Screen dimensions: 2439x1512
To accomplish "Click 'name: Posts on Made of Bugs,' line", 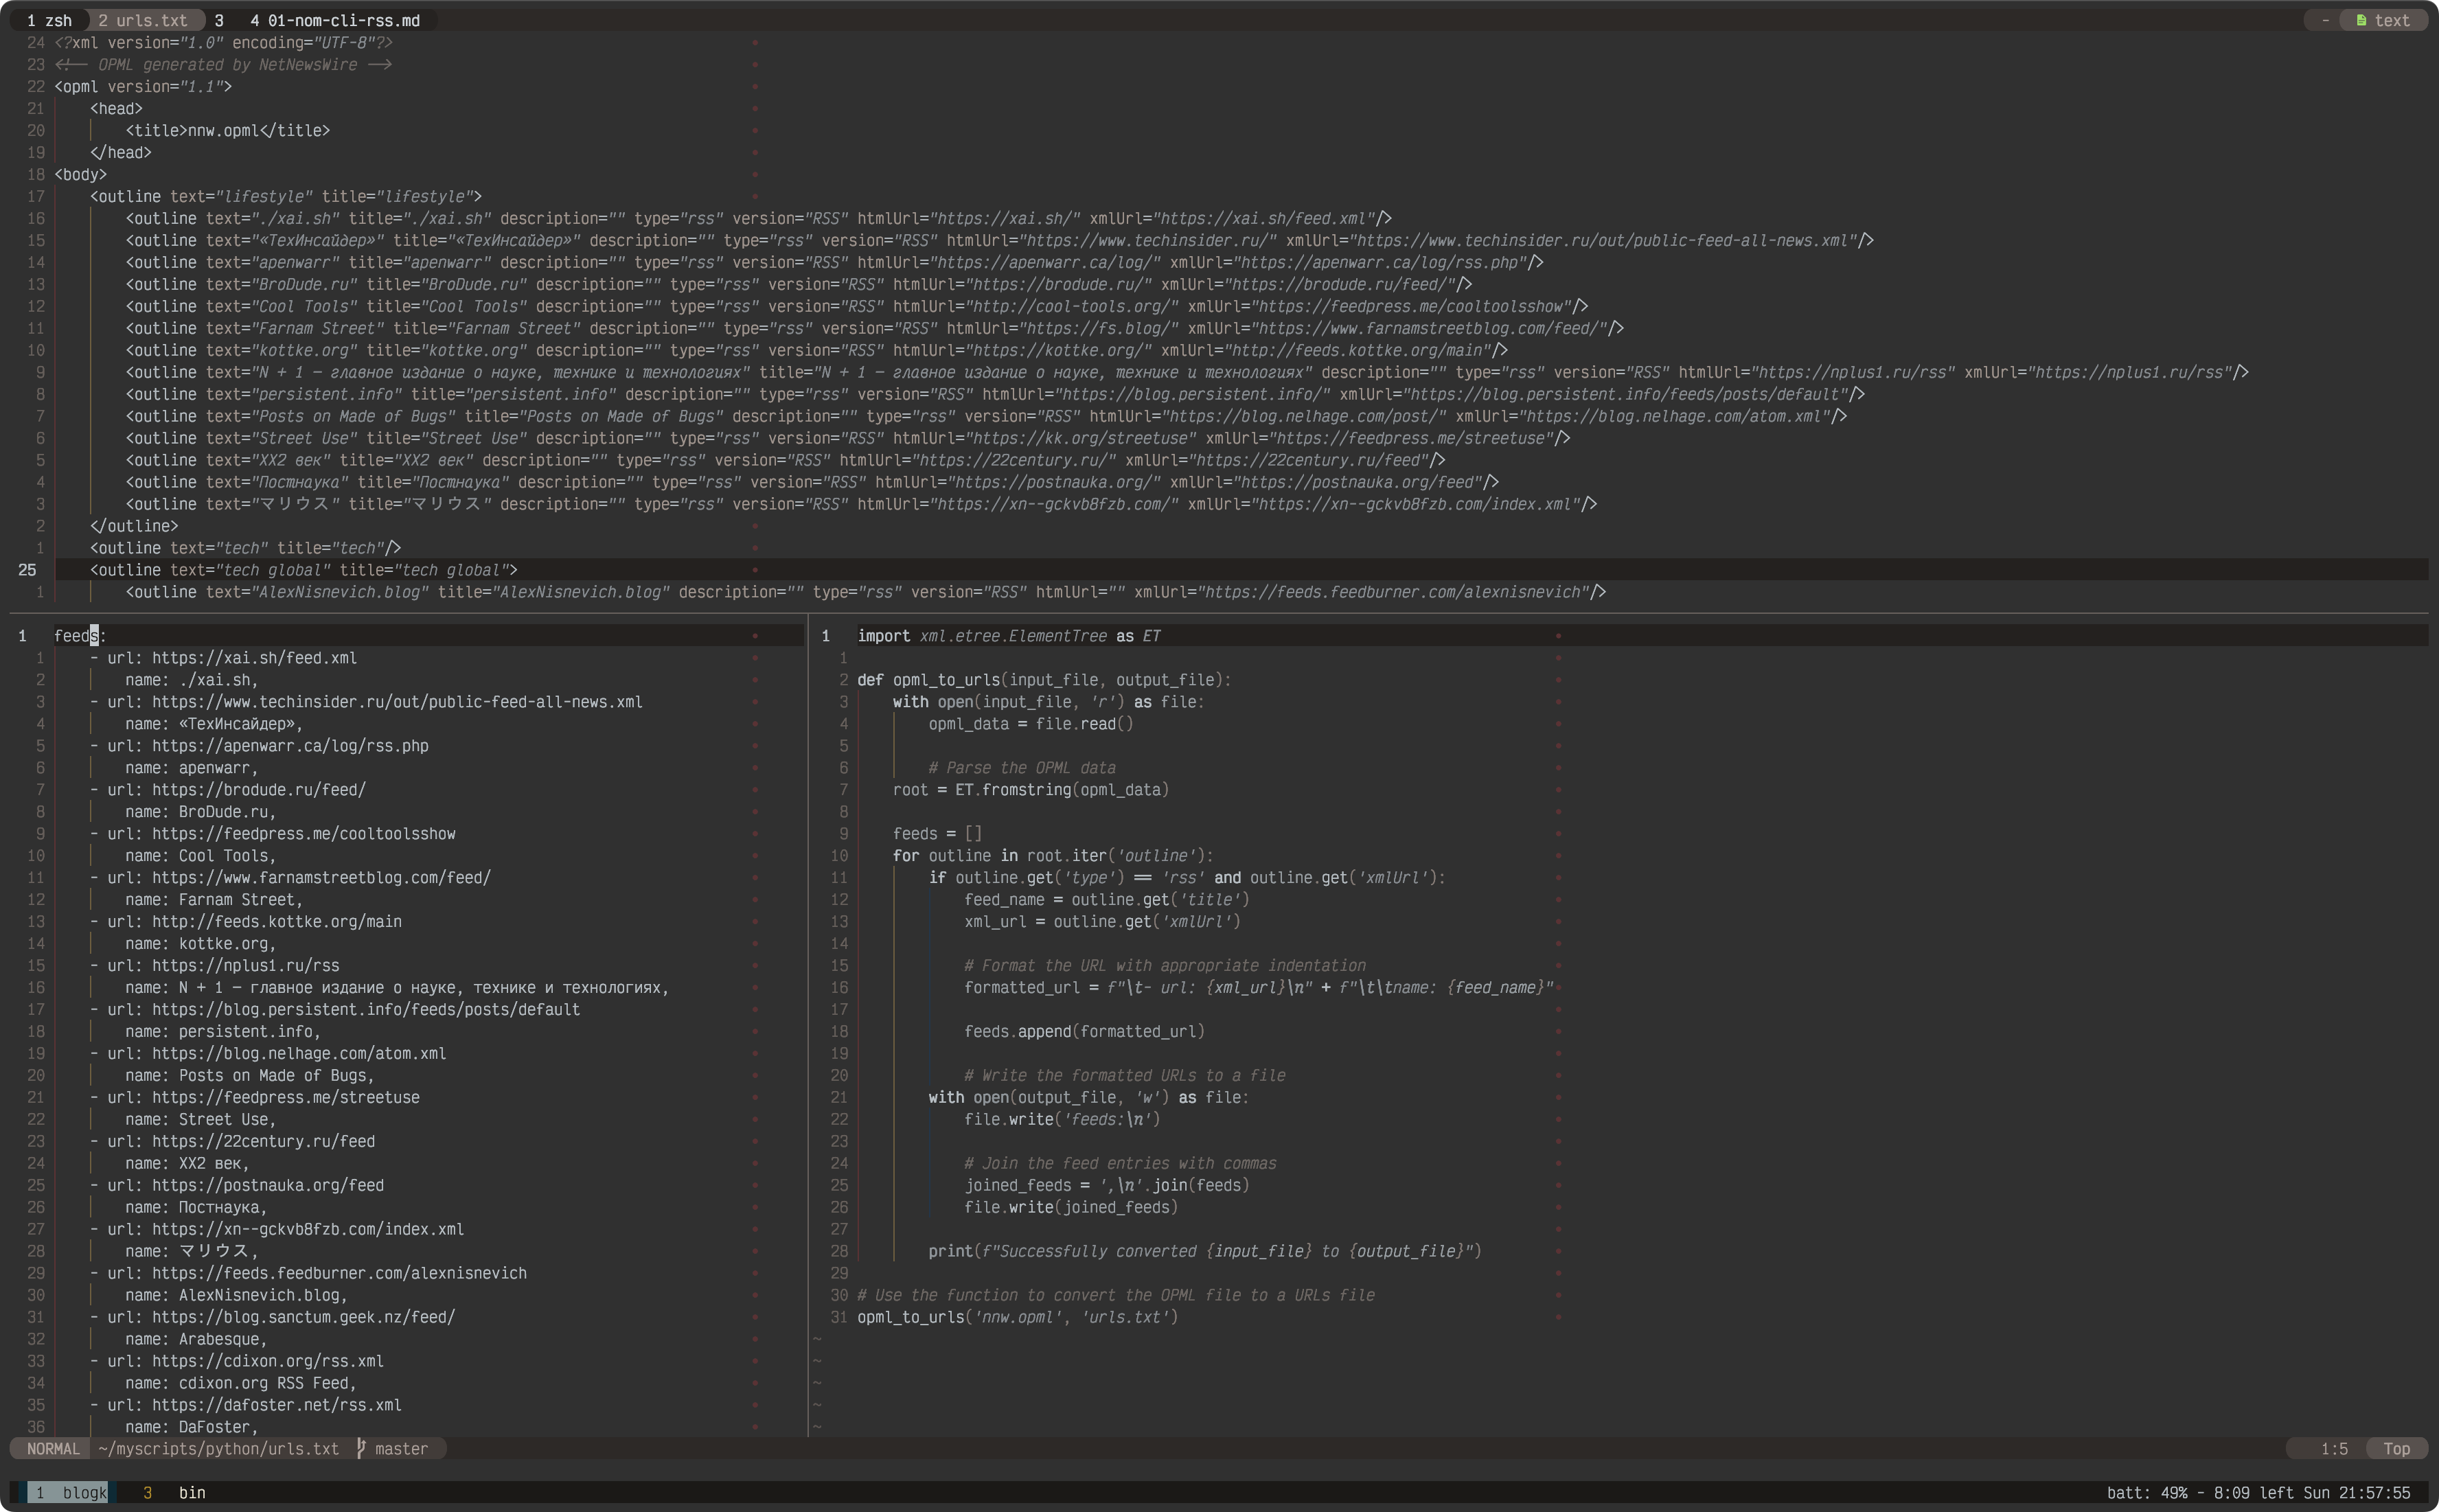I will (249, 1075).
